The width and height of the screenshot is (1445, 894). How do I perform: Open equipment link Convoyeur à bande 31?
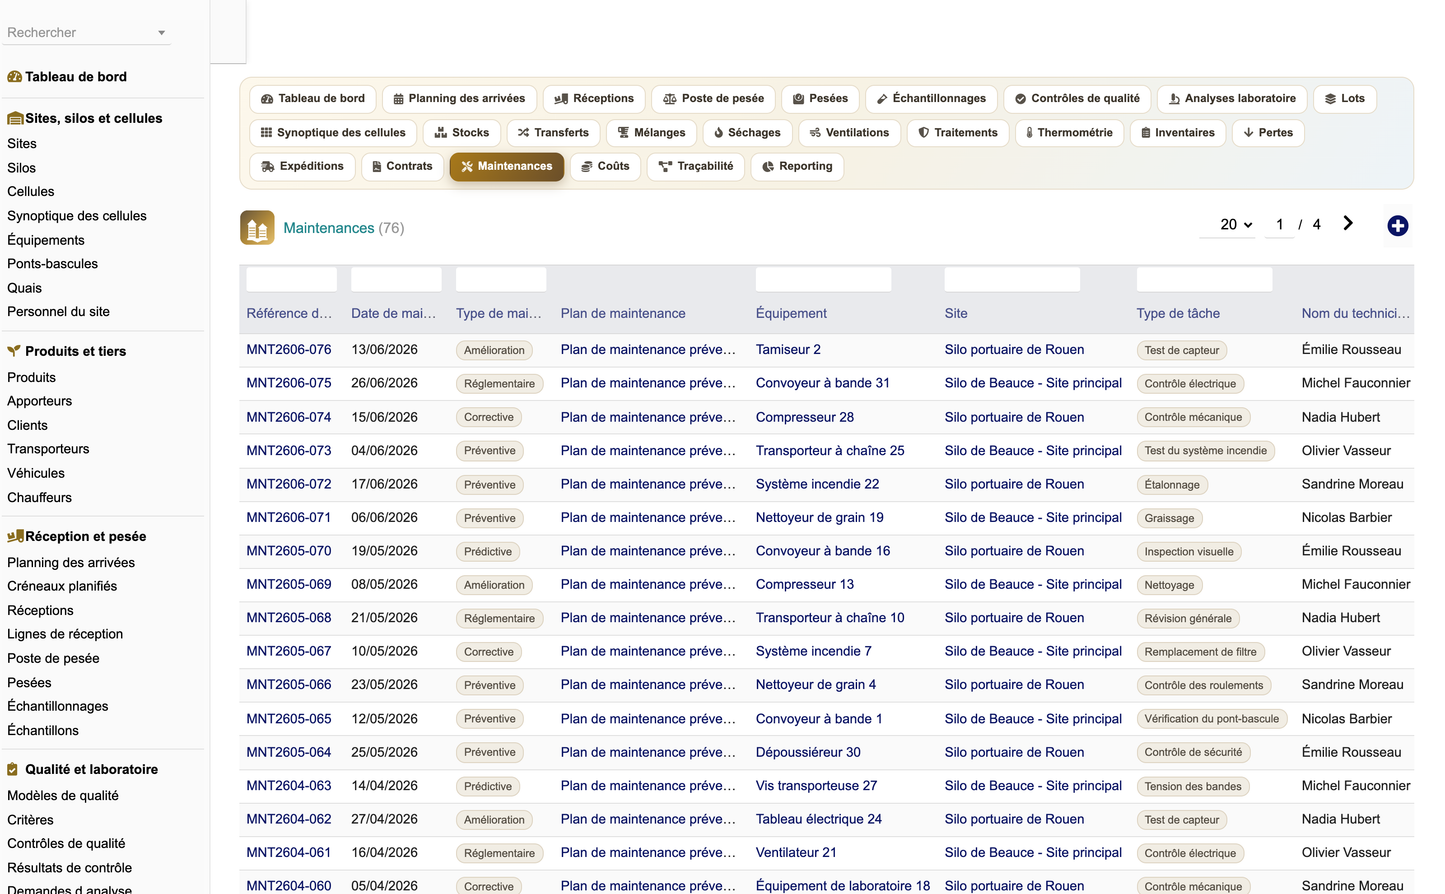(x=823, y=383)
